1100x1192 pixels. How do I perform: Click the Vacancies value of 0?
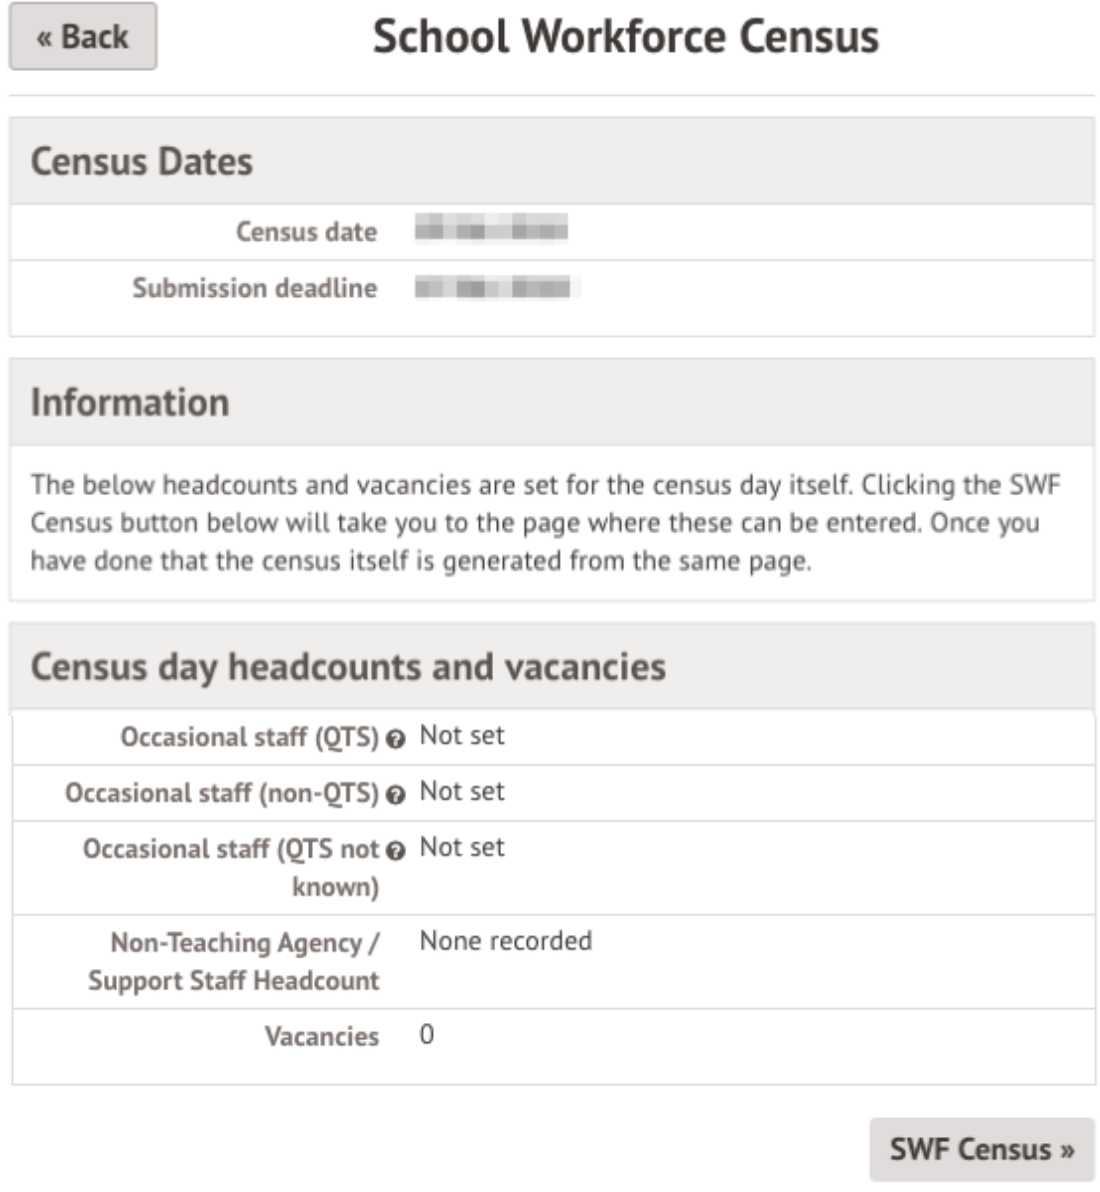coord(427,1035)
